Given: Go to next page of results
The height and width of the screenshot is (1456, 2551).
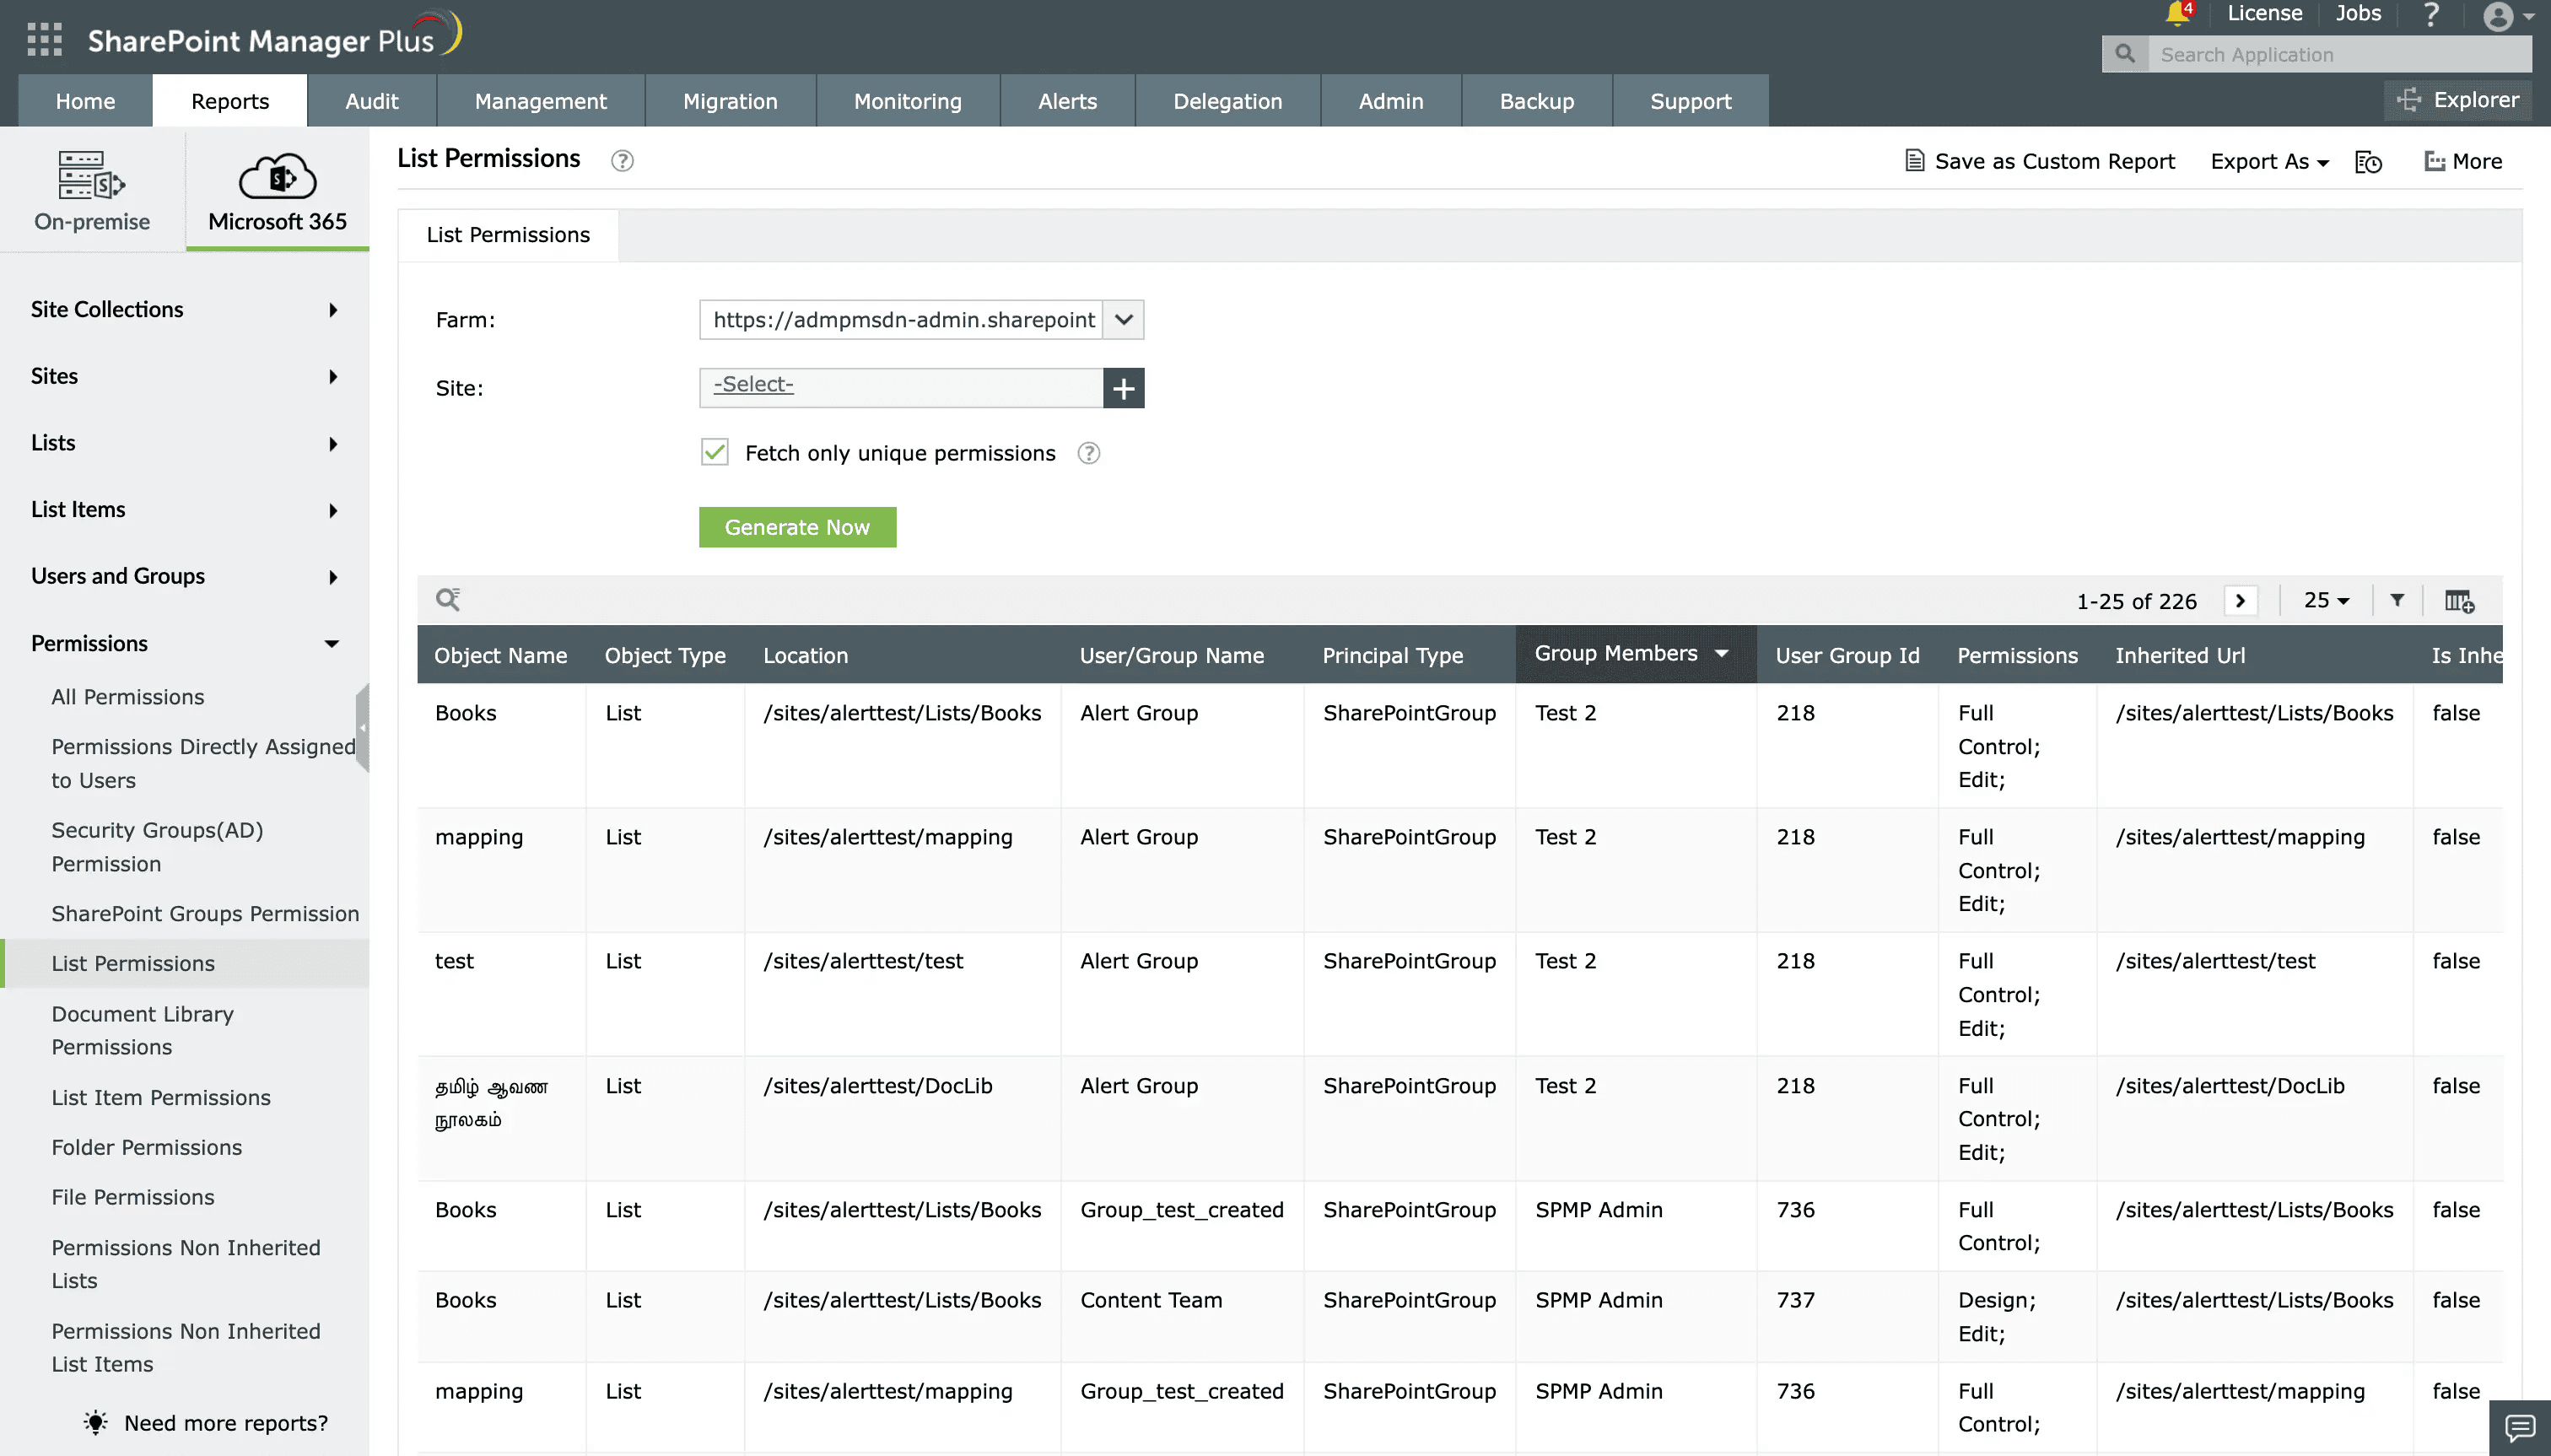Looking at the screenshot, I should (x=2241, y=601).
